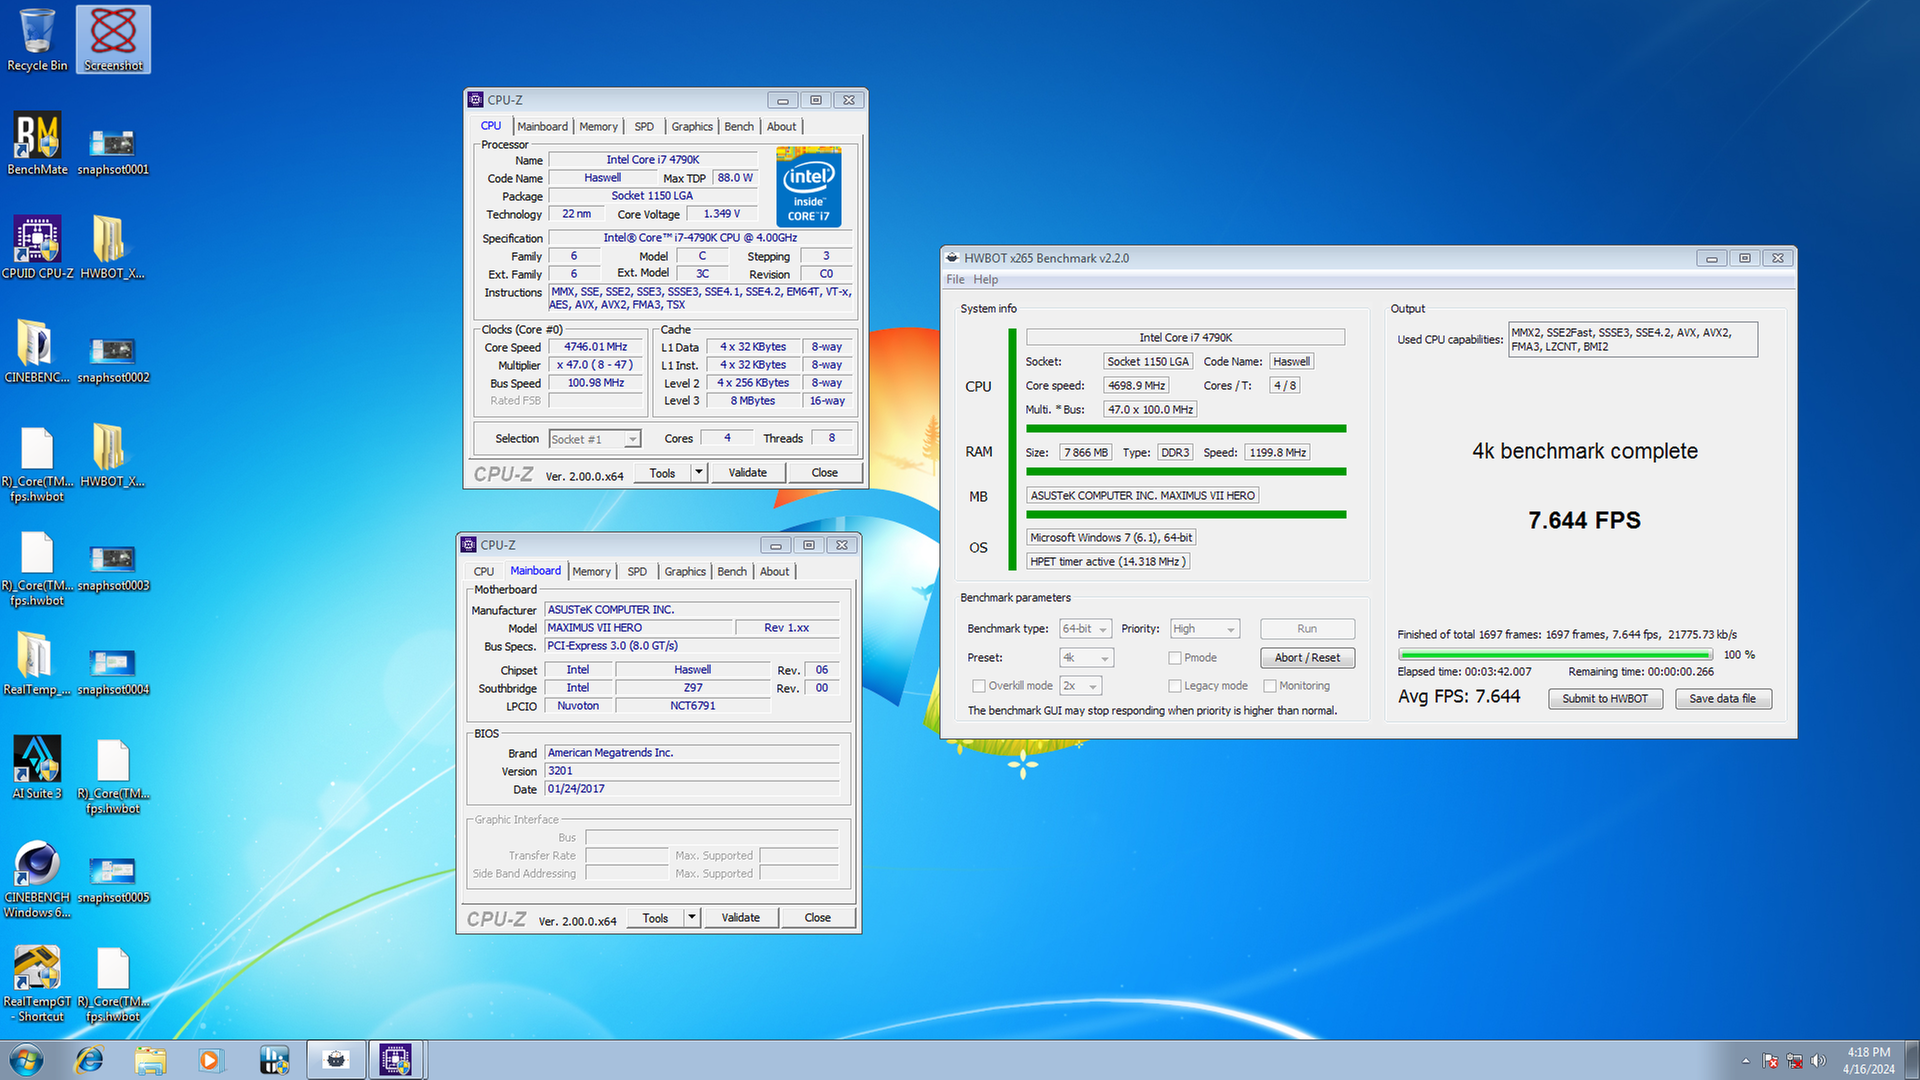Screen dimensions: 1920x1080
Task: Open the volume speaker tray icon
Action: pyautogui.click(x=1818, y=1061)
